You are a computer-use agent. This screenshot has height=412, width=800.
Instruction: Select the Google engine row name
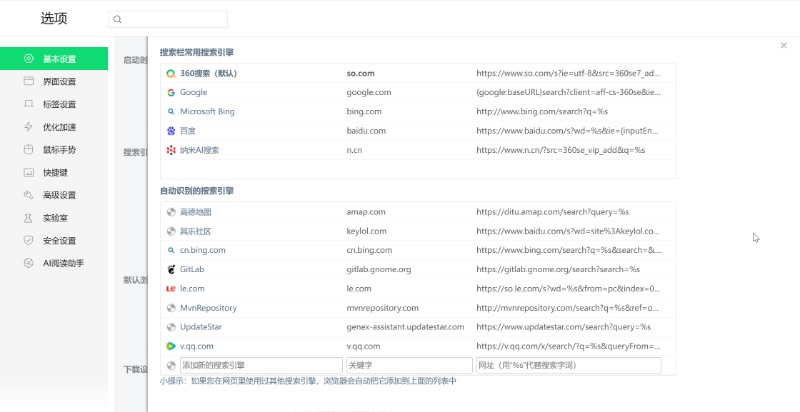click(x=193, y=92)
